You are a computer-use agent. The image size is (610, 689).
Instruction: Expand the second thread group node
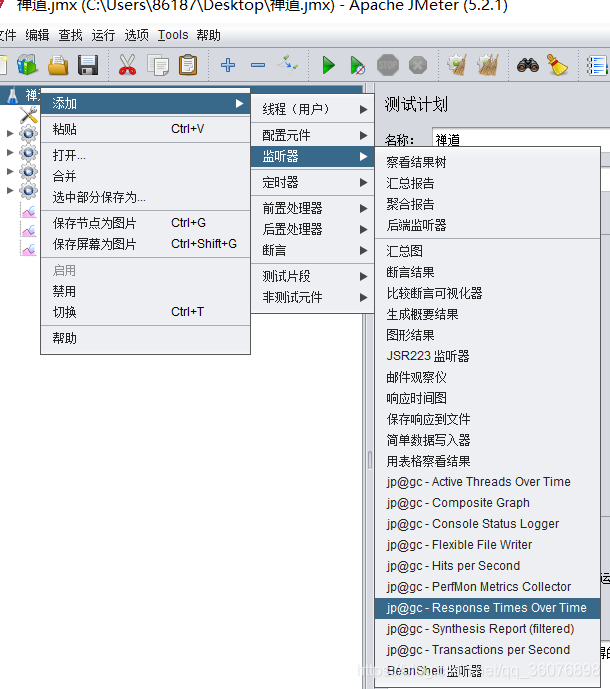(10, 152)
